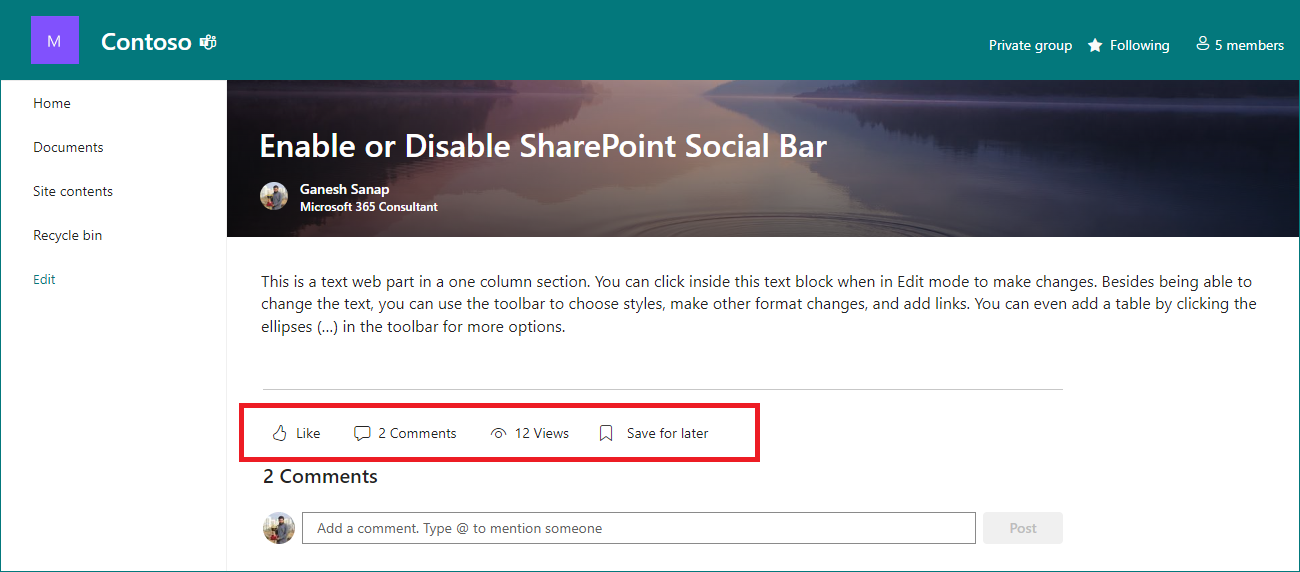Image resolution: width=1300 pixels, height=572 pixels.
Task: Click the page title heading
Action: click(543, 146)
